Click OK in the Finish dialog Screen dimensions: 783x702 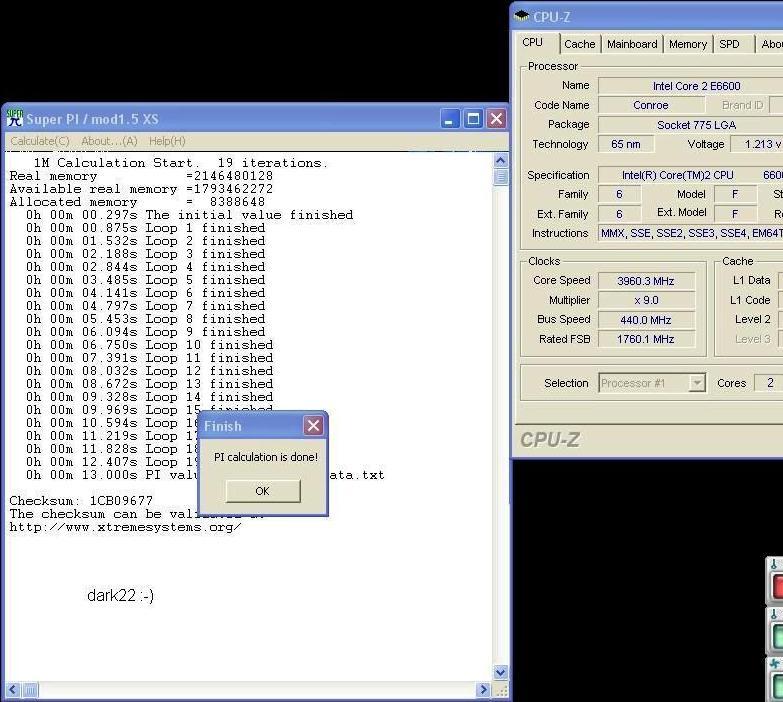[x=263, y=491]
